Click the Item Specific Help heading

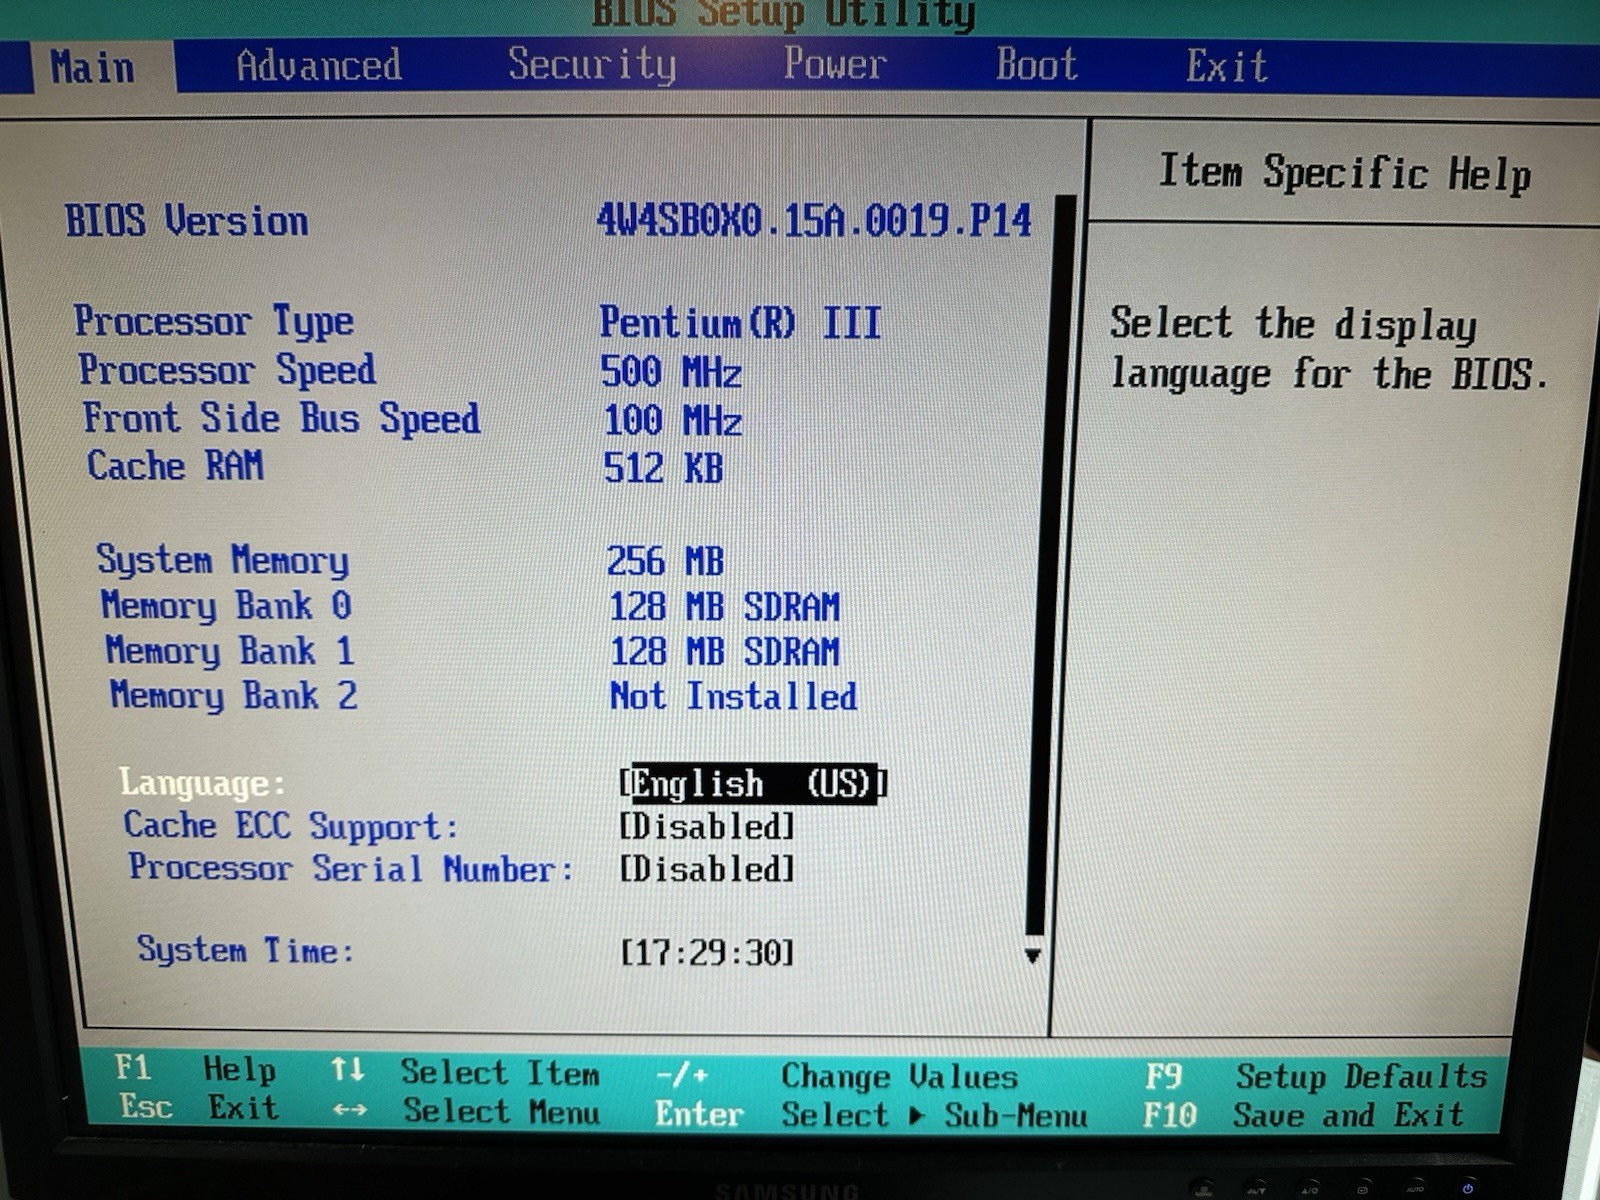[x=1345, y=173]
